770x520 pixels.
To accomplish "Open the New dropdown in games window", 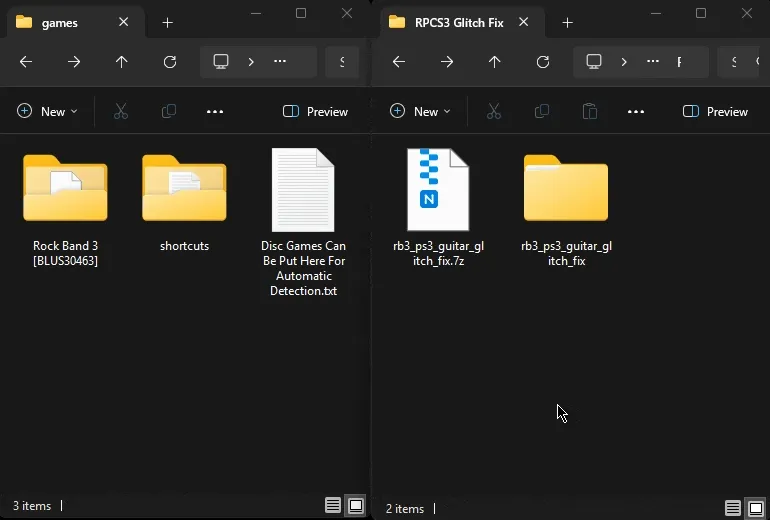I will (x=47, y=111).
